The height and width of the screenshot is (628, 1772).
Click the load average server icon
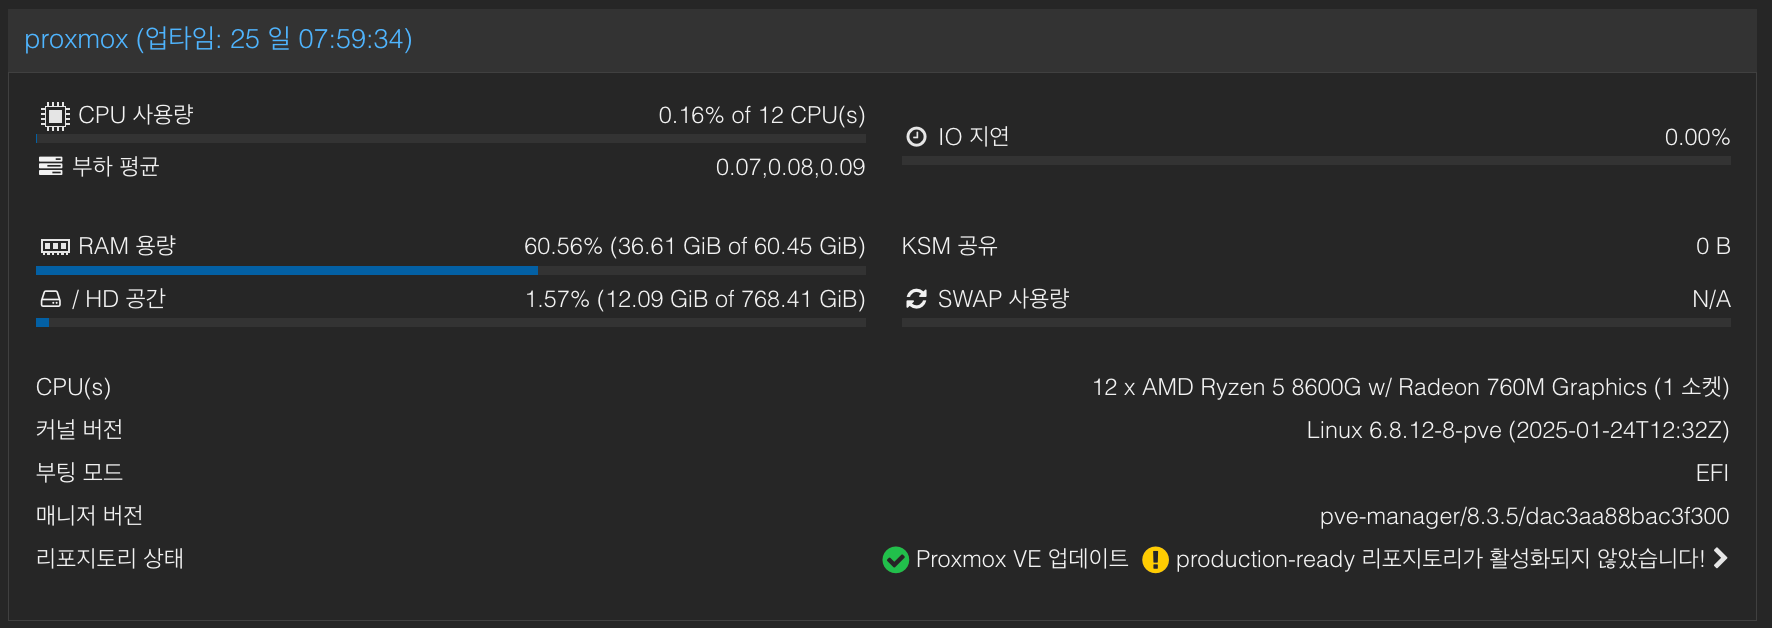50,166
